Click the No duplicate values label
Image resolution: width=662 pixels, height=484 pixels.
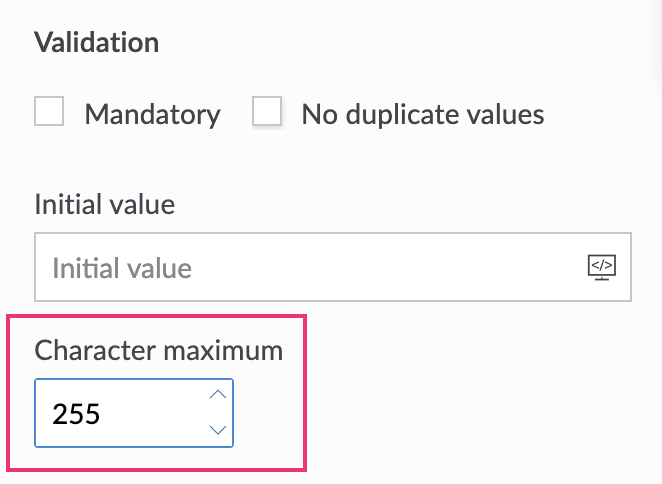coord(422,114)
